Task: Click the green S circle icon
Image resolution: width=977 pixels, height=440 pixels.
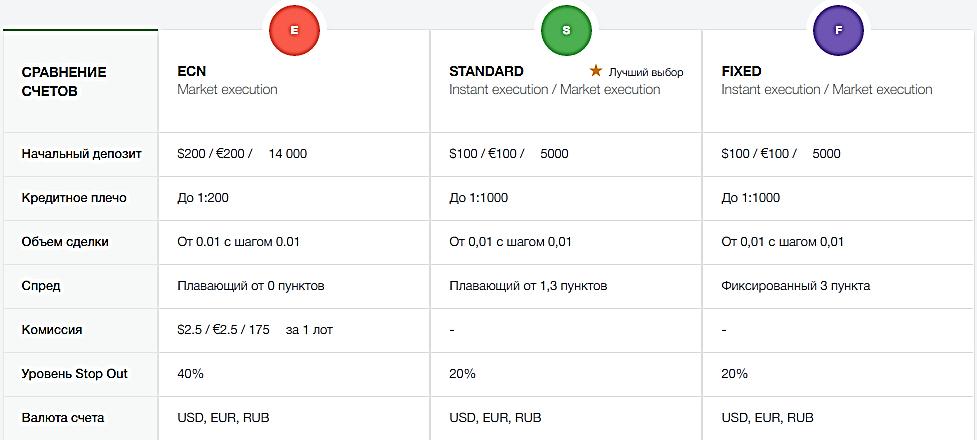Action: (x=566, y=31)
